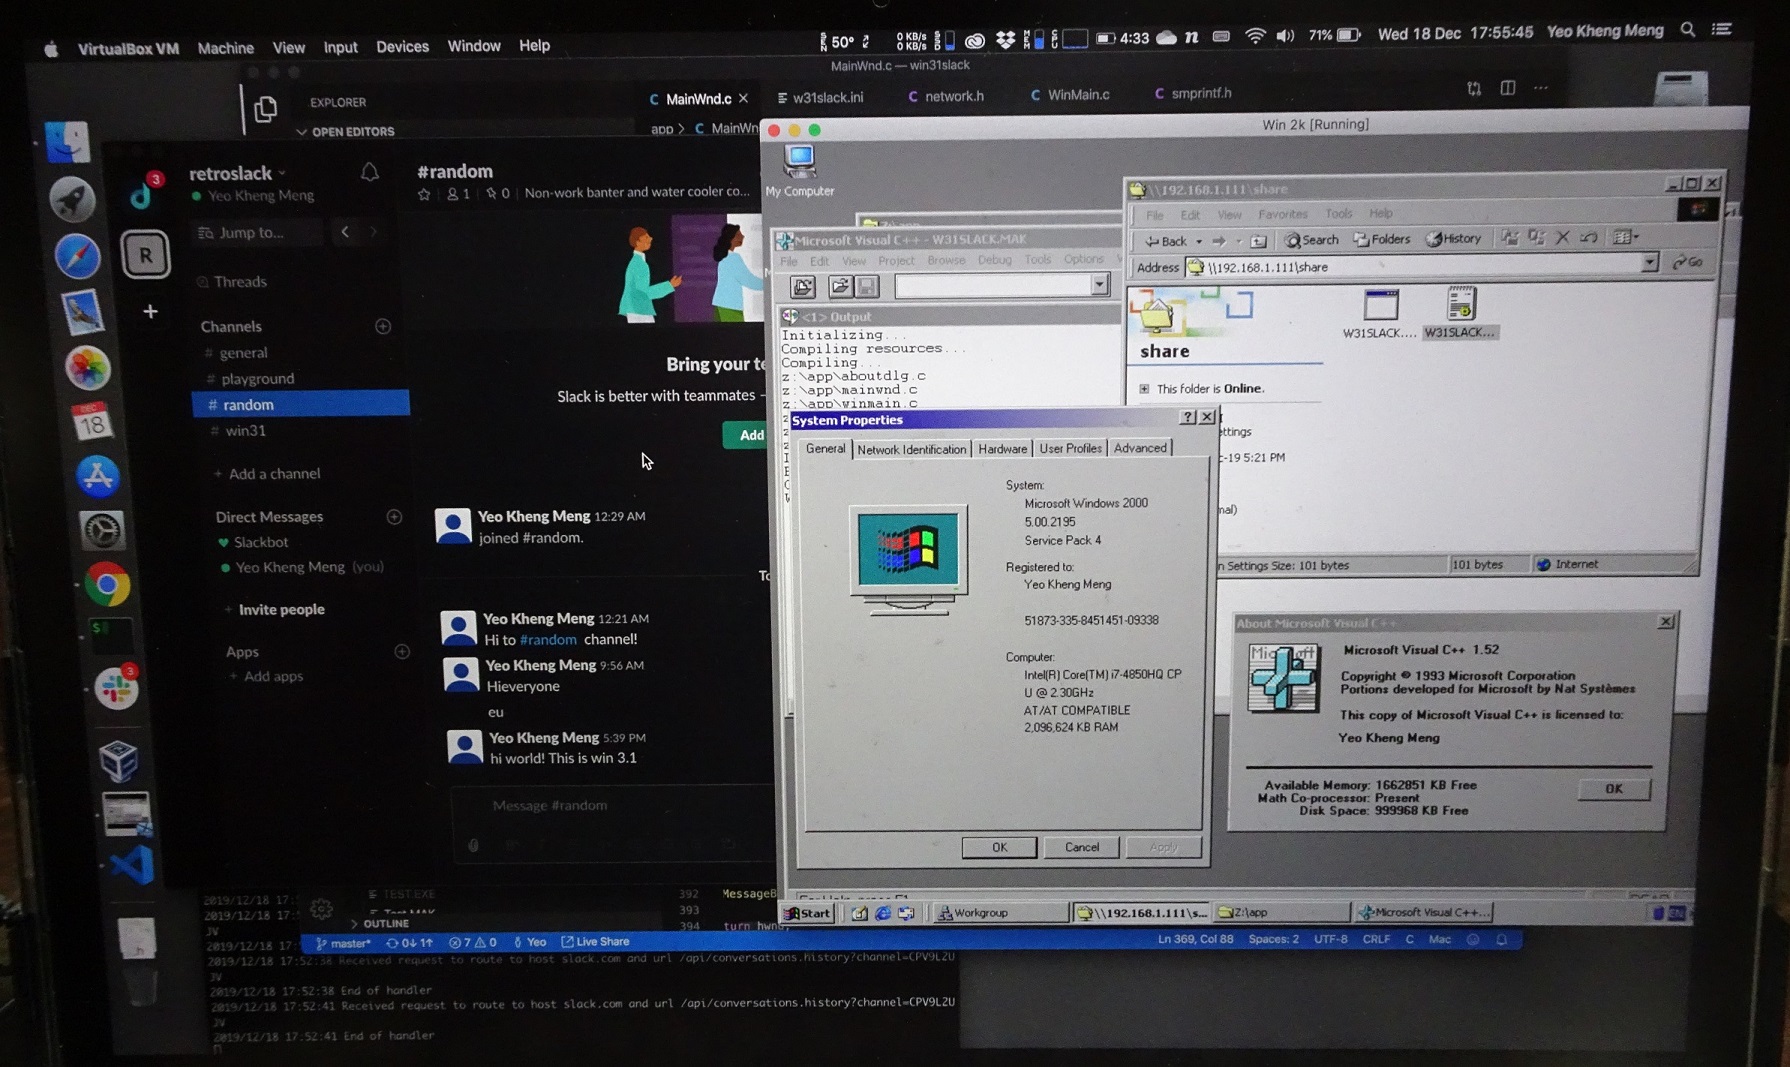The height and width of the screenshot is (1067, 1790).
Task: Open the smprintf.h editor tab
Action: coord(1192,93)
